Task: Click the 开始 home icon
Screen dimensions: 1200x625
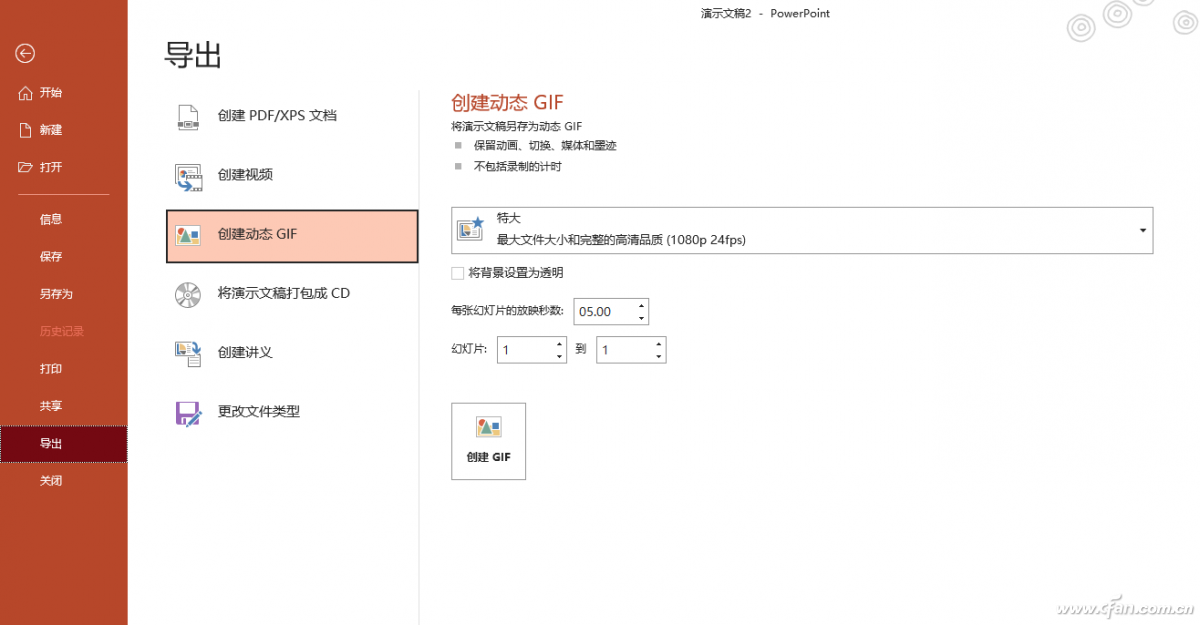Action: click(26, 93)
